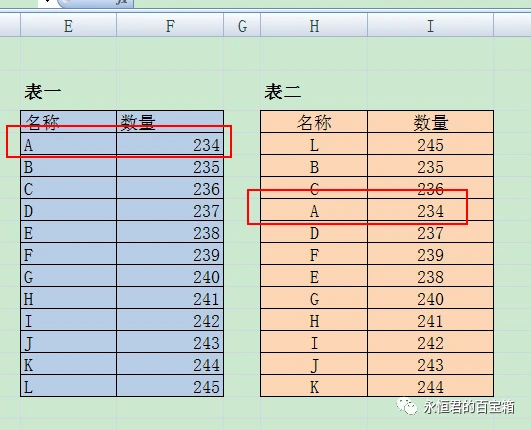
Task: Select cell J in blue table
Action: click(x=68, y=342)
